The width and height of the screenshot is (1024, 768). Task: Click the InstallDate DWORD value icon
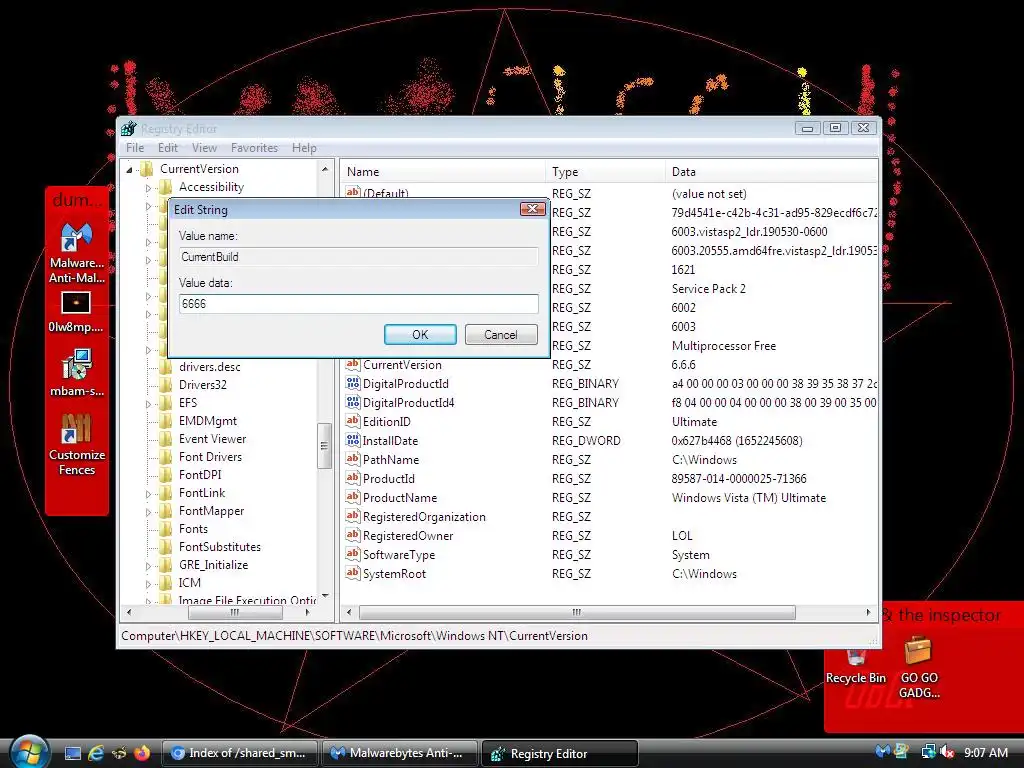[x=353, y=440]
